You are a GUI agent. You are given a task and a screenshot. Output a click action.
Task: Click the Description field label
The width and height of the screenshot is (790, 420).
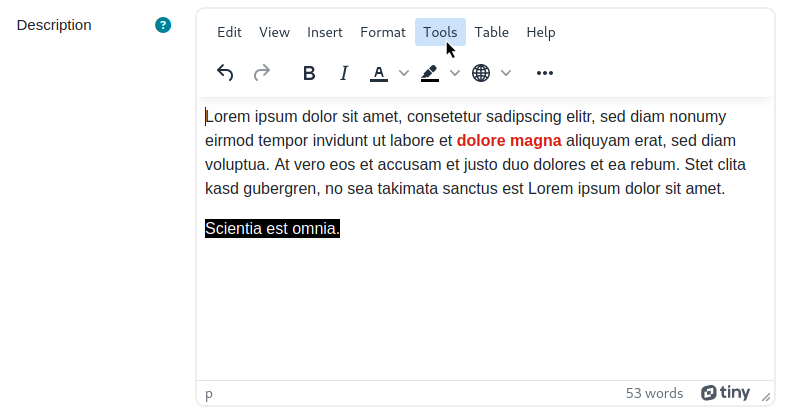click(x=54, y=25)
